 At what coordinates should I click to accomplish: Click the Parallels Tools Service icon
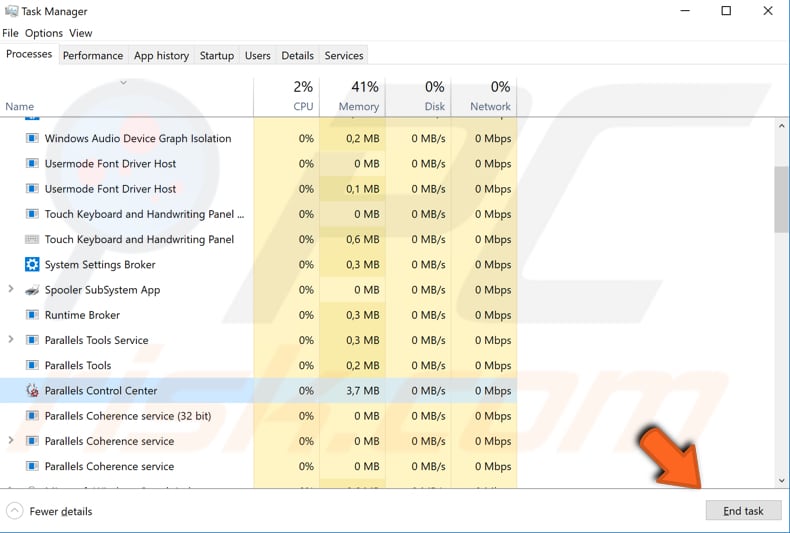tap(32, 340)
